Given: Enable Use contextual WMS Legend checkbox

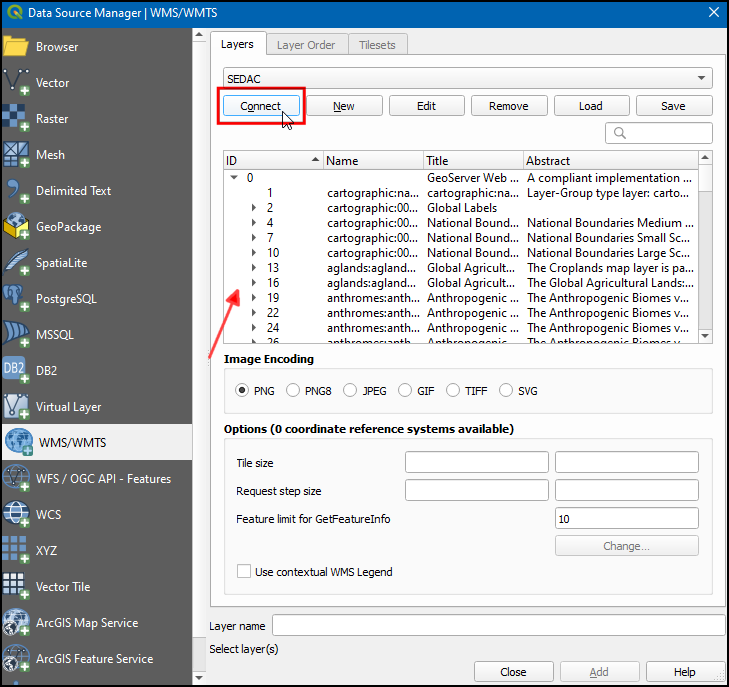Looking at the screenshot, I should click(244, 572).
